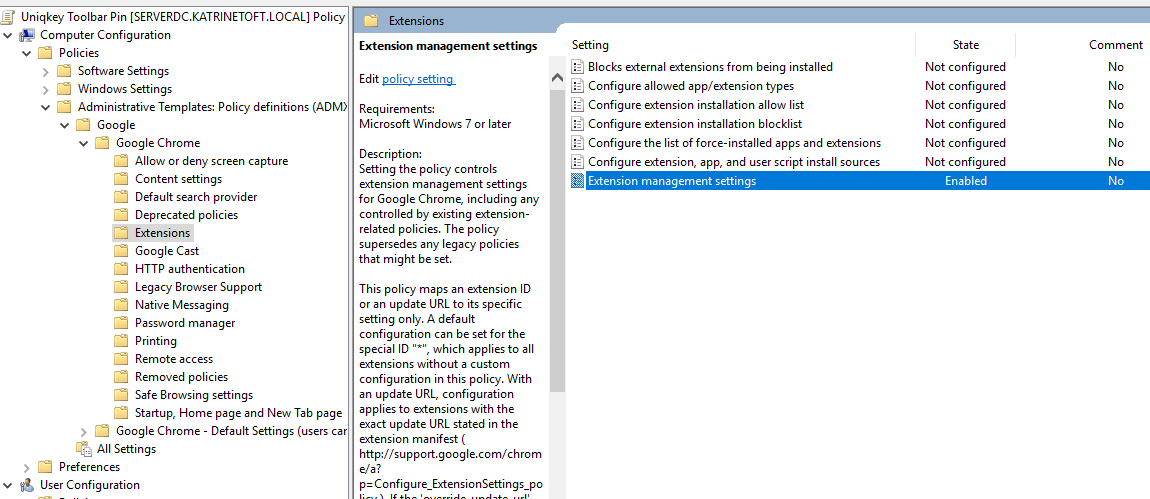Image resolution: width=1150 pixels, height=499 pixels.
Task: Select Startup, Home page and New Tab page
Action: pos(238,413)
